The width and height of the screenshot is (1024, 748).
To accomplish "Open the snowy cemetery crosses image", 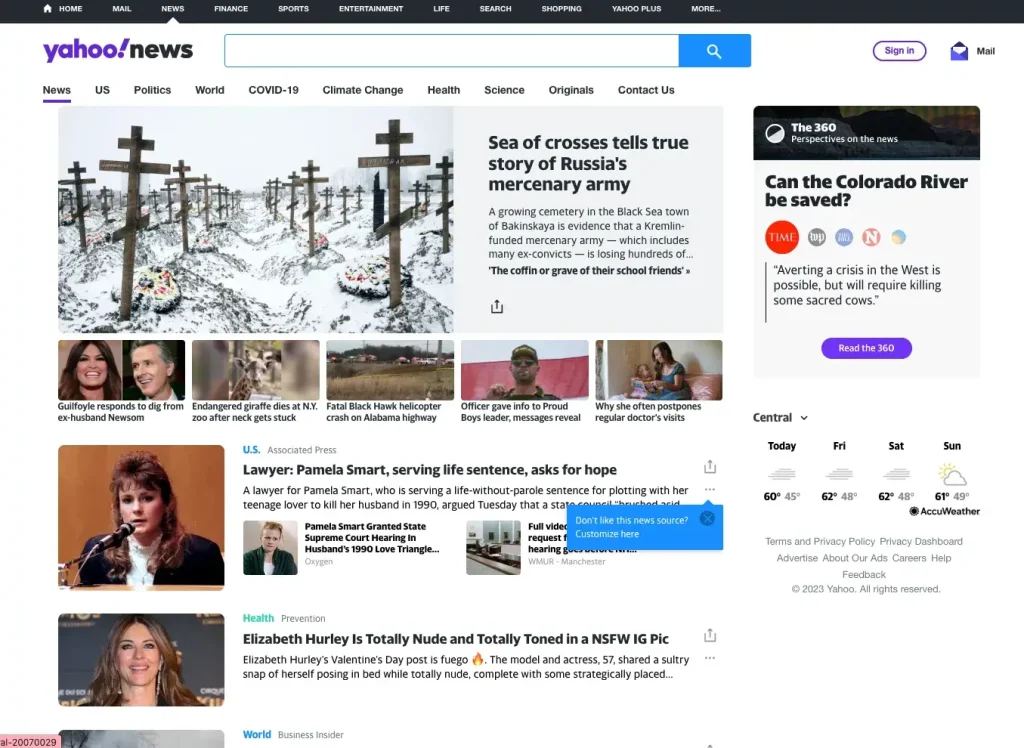I will pos(255,220).
